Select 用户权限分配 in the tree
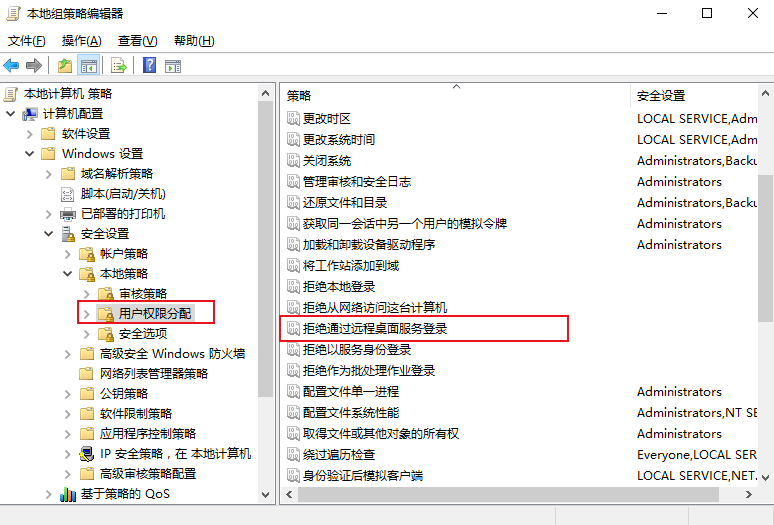Image resolution: width=774 pixels, height=525 pixels. [x=155, y=313]
